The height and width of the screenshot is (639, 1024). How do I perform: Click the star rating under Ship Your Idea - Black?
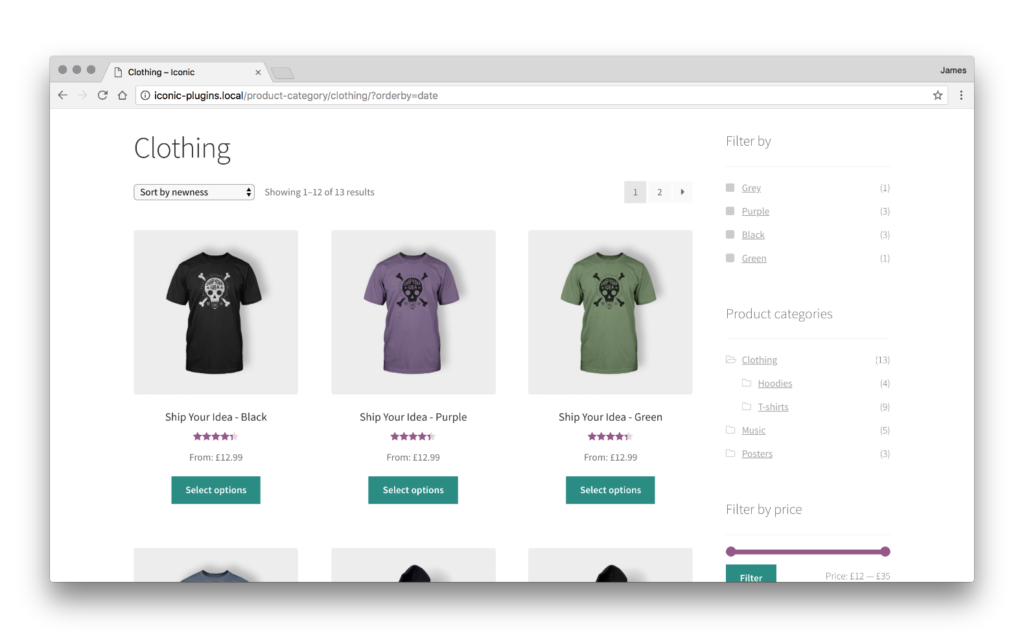pos(215,436)
